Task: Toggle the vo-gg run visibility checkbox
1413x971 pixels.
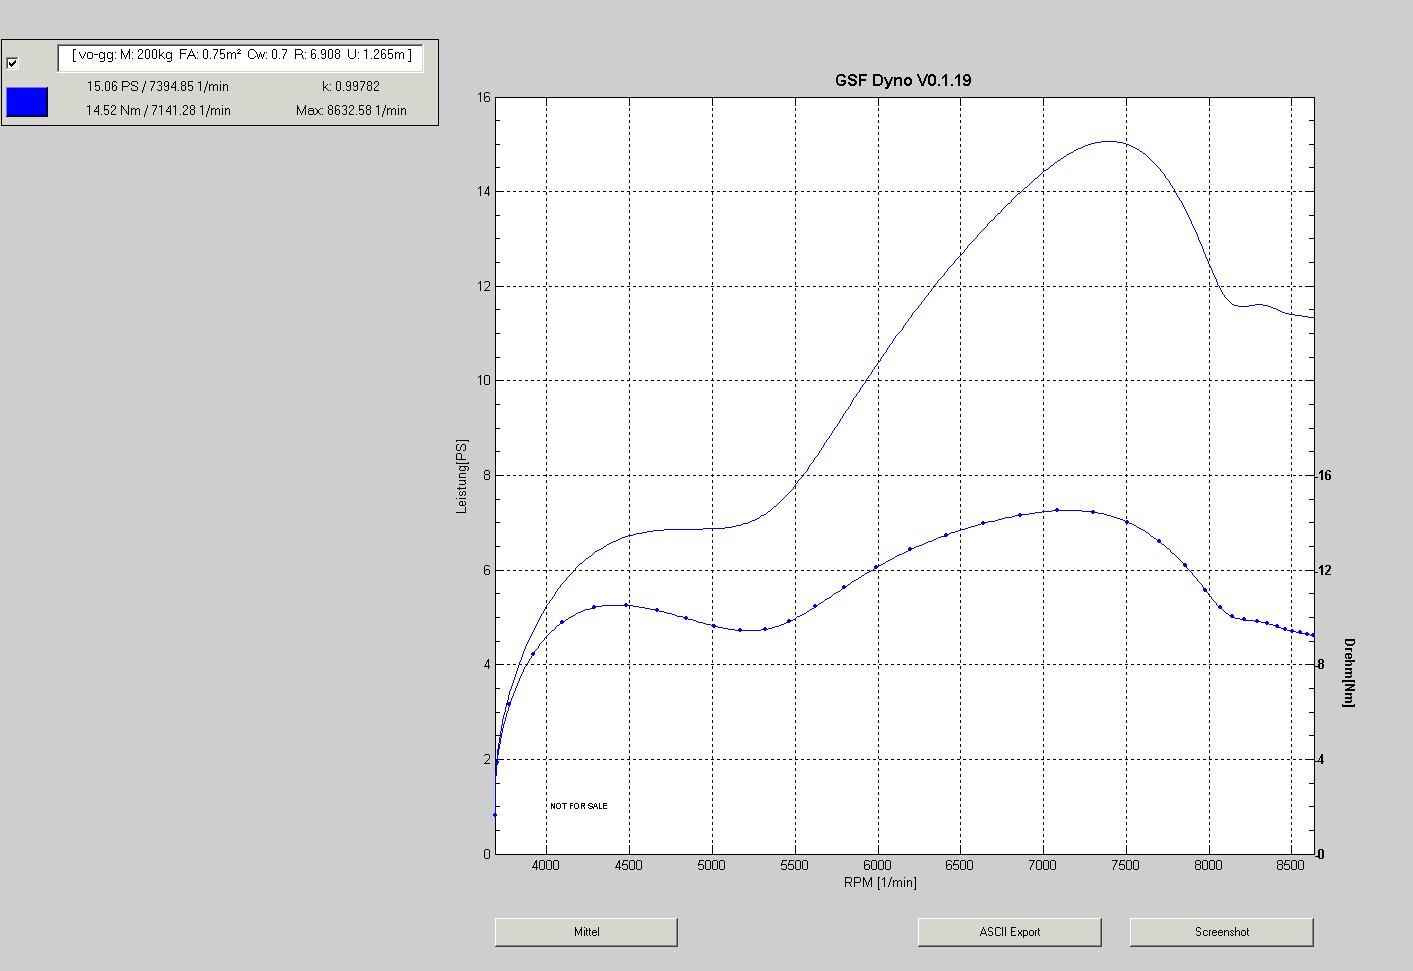Action: [12, 63]
